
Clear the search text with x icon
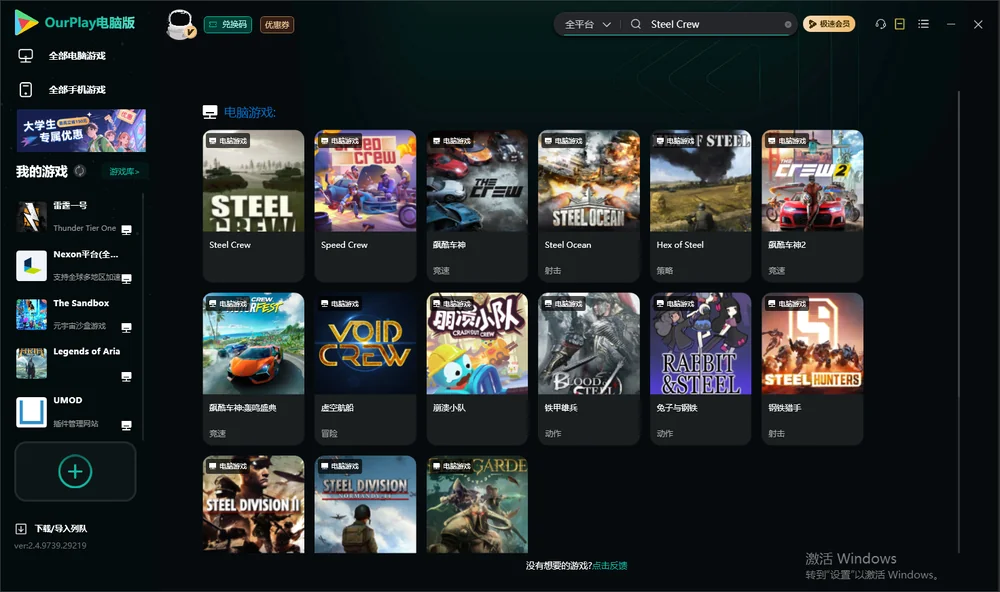pyautogui.click(x=788, y=24)
